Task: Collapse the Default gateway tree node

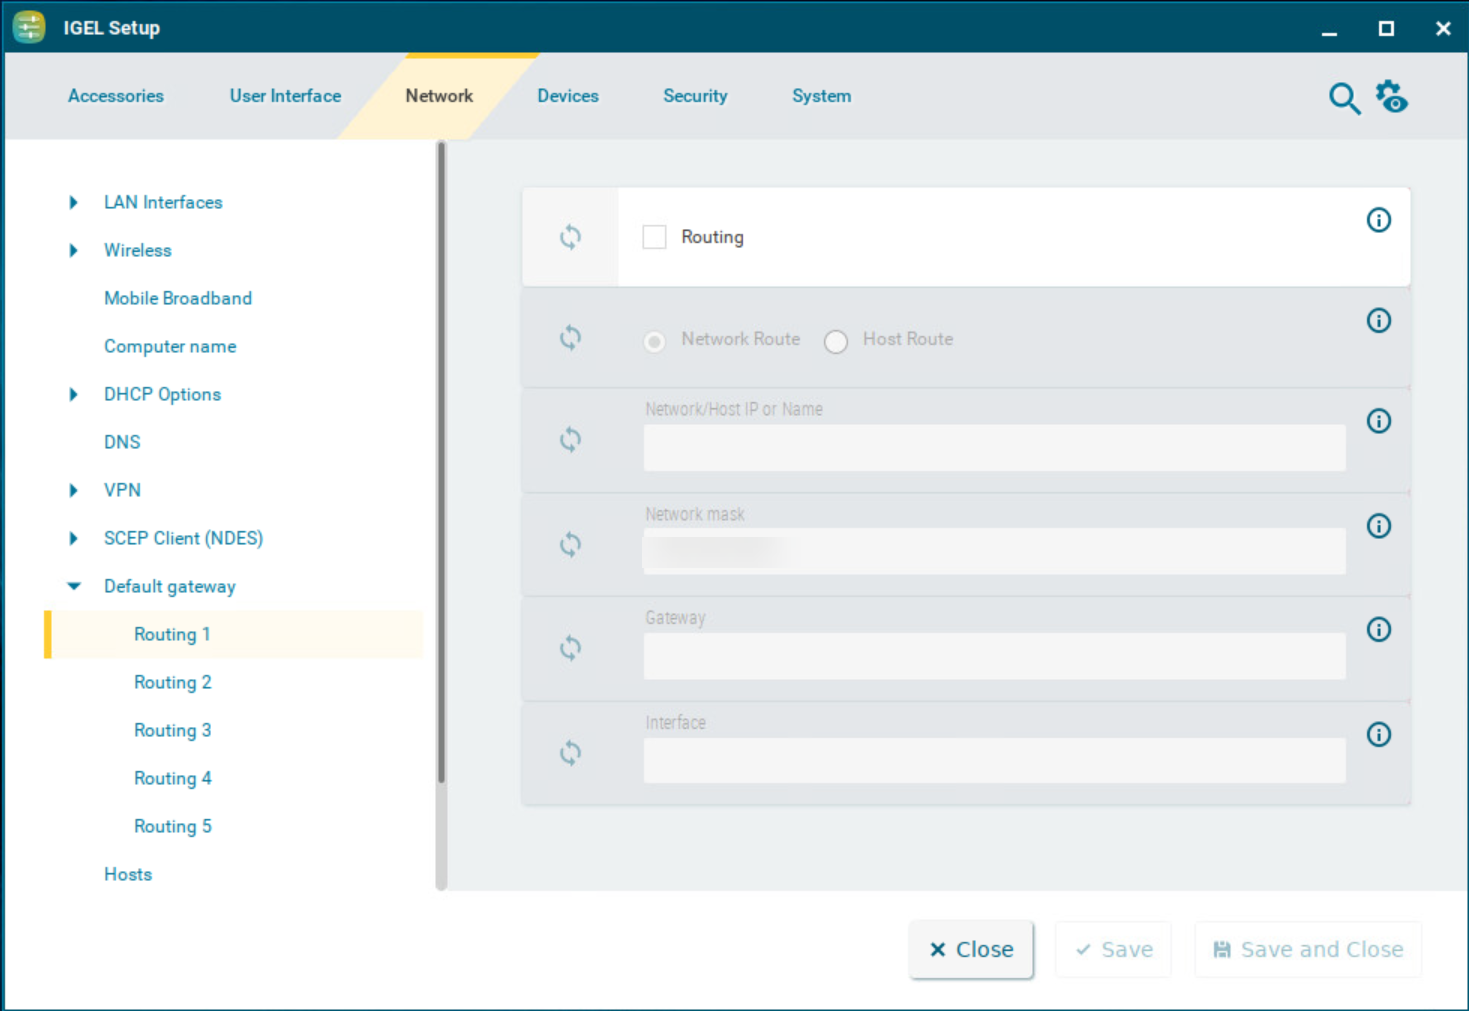Action: tap(74, 587)
